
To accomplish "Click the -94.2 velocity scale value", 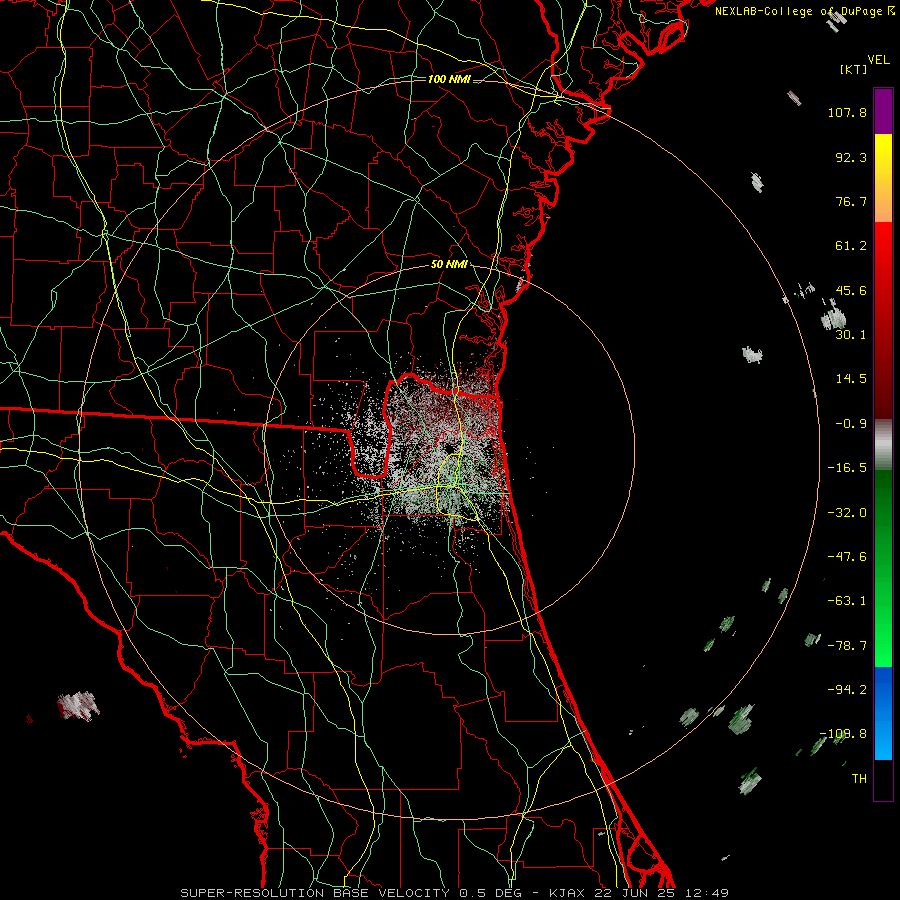I will [847, 690].
